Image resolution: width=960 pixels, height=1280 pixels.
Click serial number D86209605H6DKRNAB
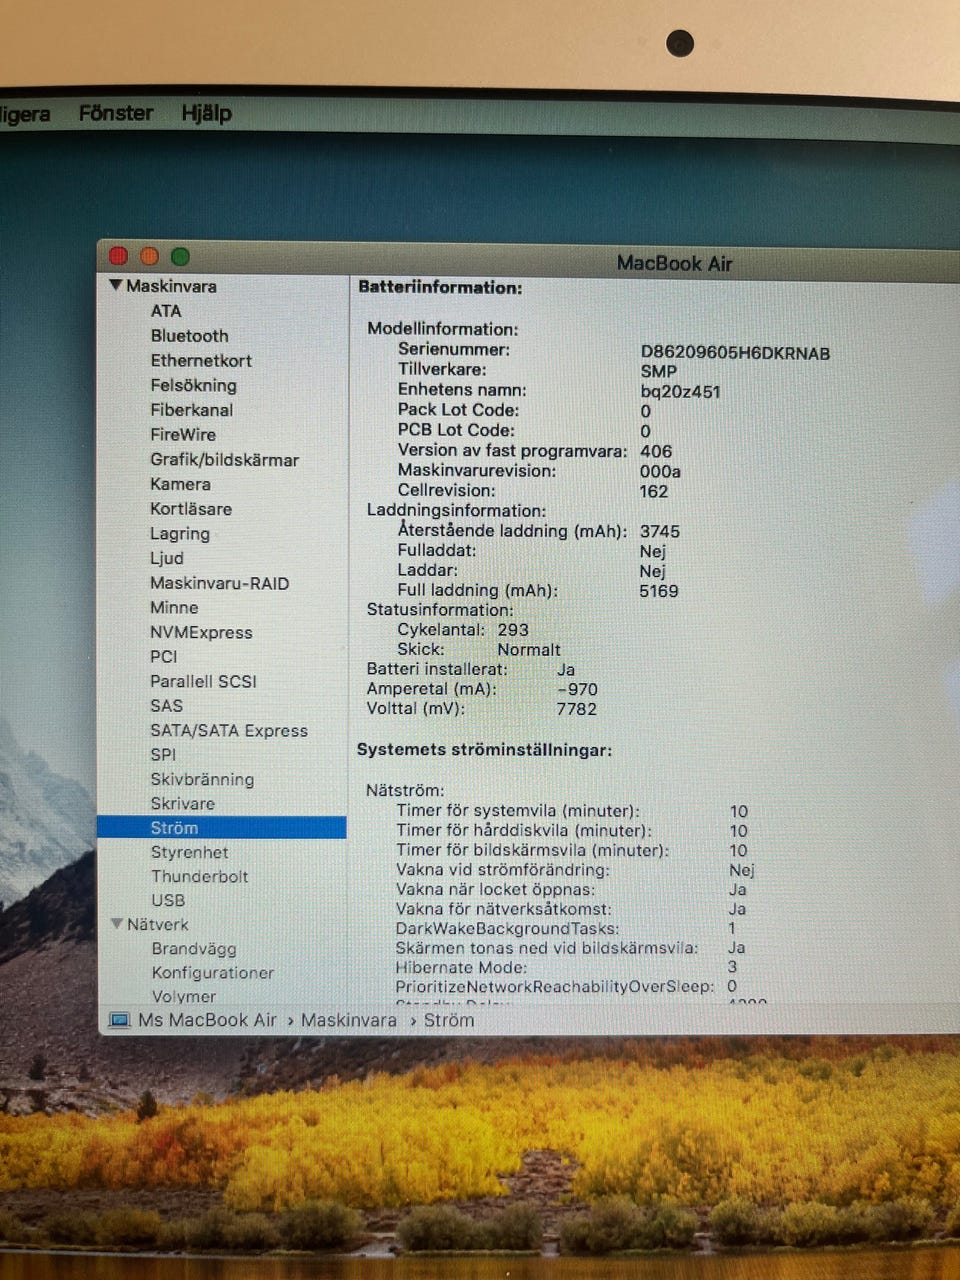point(735,352)
